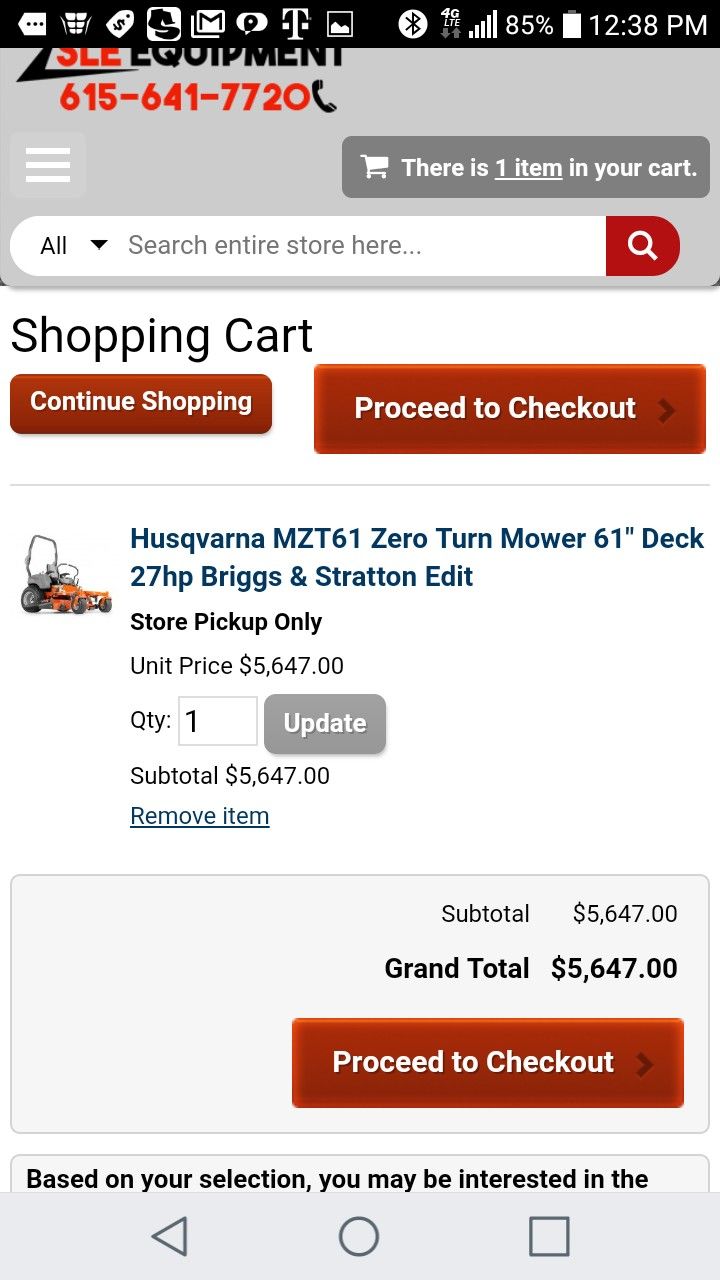Click Continue Shopping button
This screenshot has height=1280, width=720.
point(141,403)
